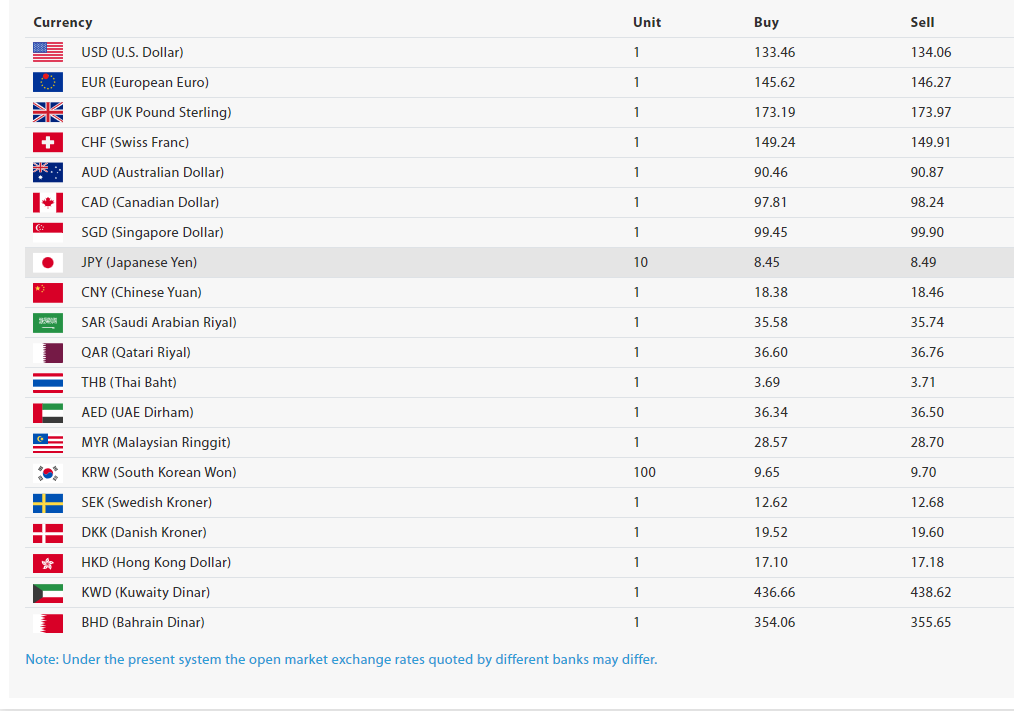Click the Canadian maple leaf flag icon
Image resolution: width=1014 pixels, height=711 pixels.
click(48, 202)
